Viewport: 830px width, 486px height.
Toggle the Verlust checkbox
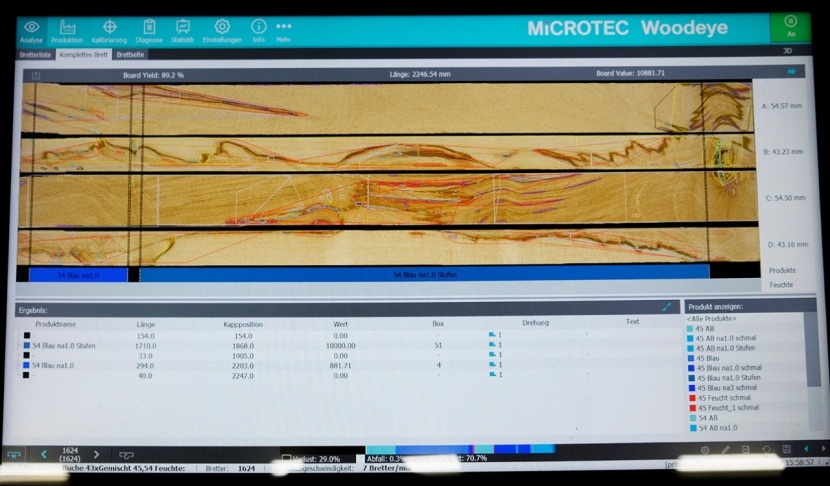287,459
